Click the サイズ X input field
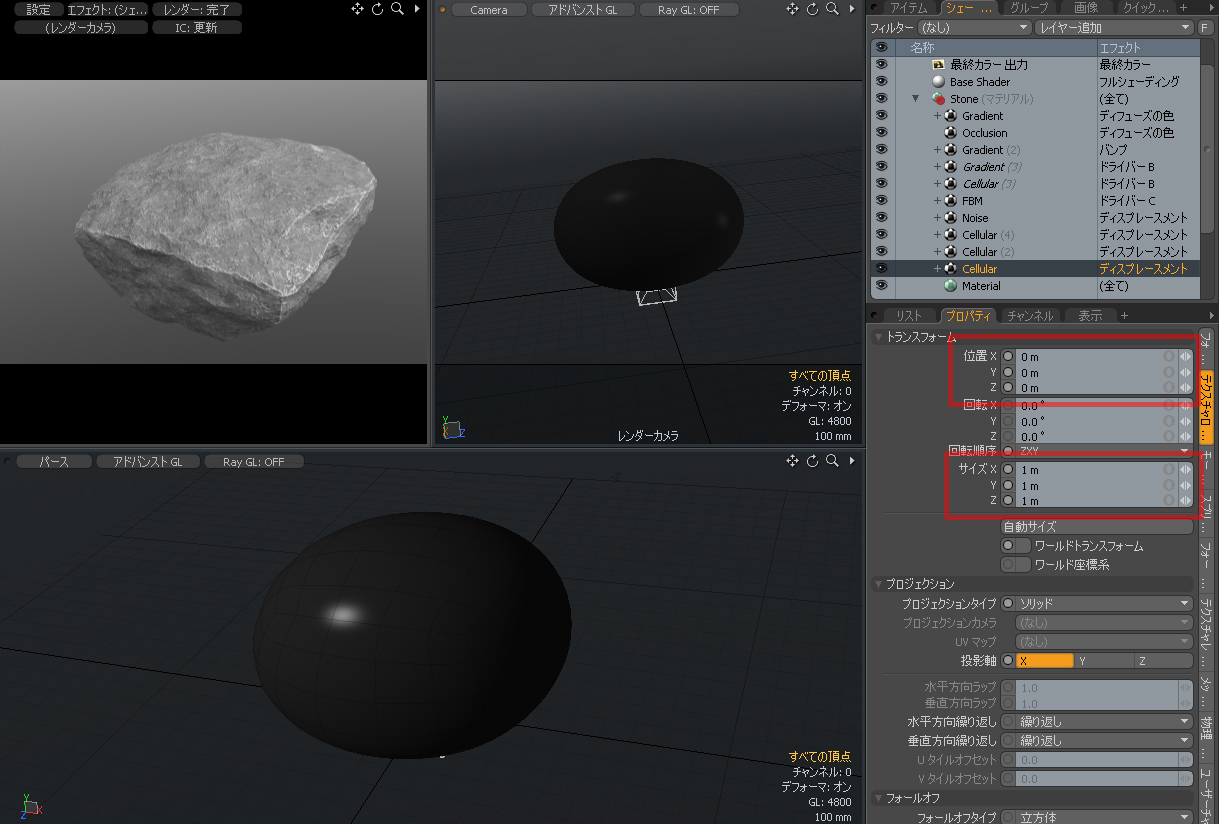Screen dimensions: 1219x824 click(1090, 469)
